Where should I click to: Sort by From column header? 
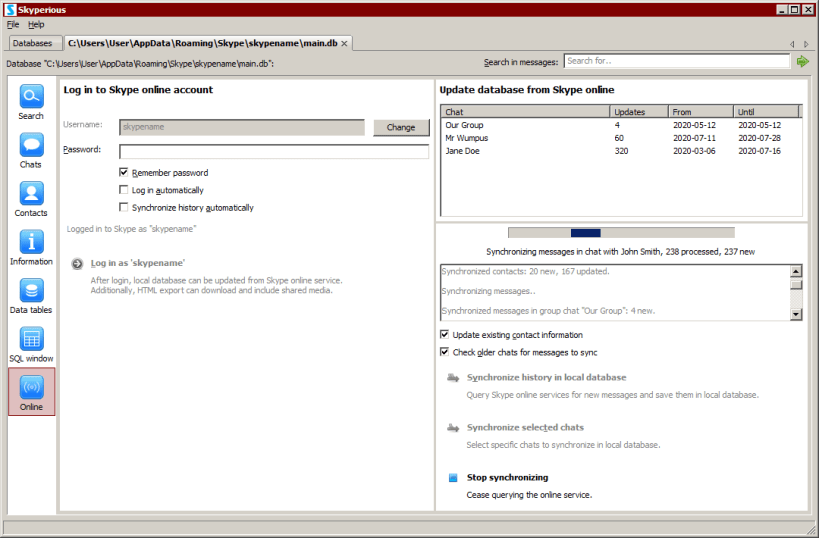(700, 112)
